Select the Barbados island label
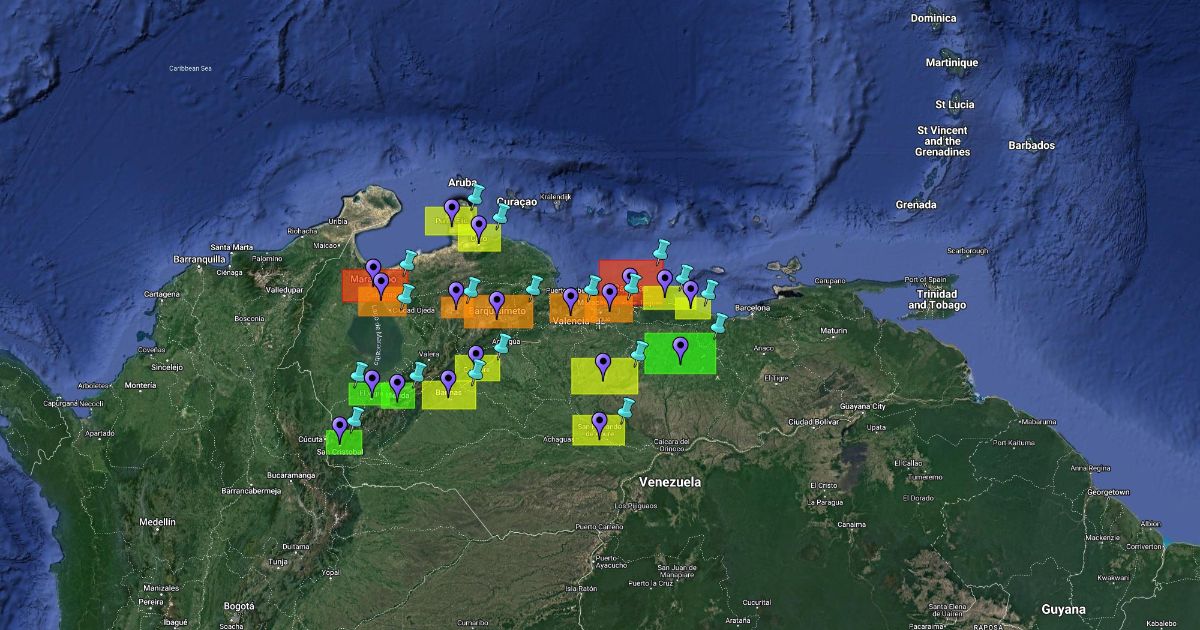Viewport: 1200px width, 630px height. pos(1031,146)
